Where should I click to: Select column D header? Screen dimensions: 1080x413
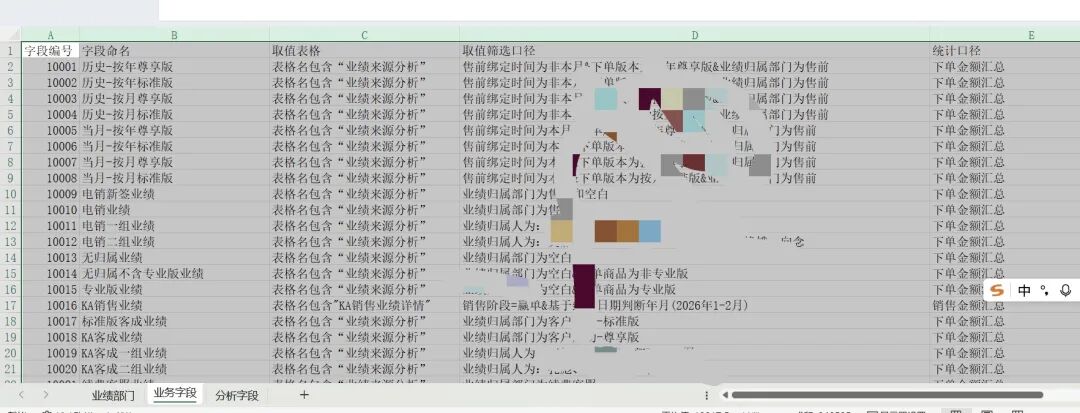coord(694,35)
